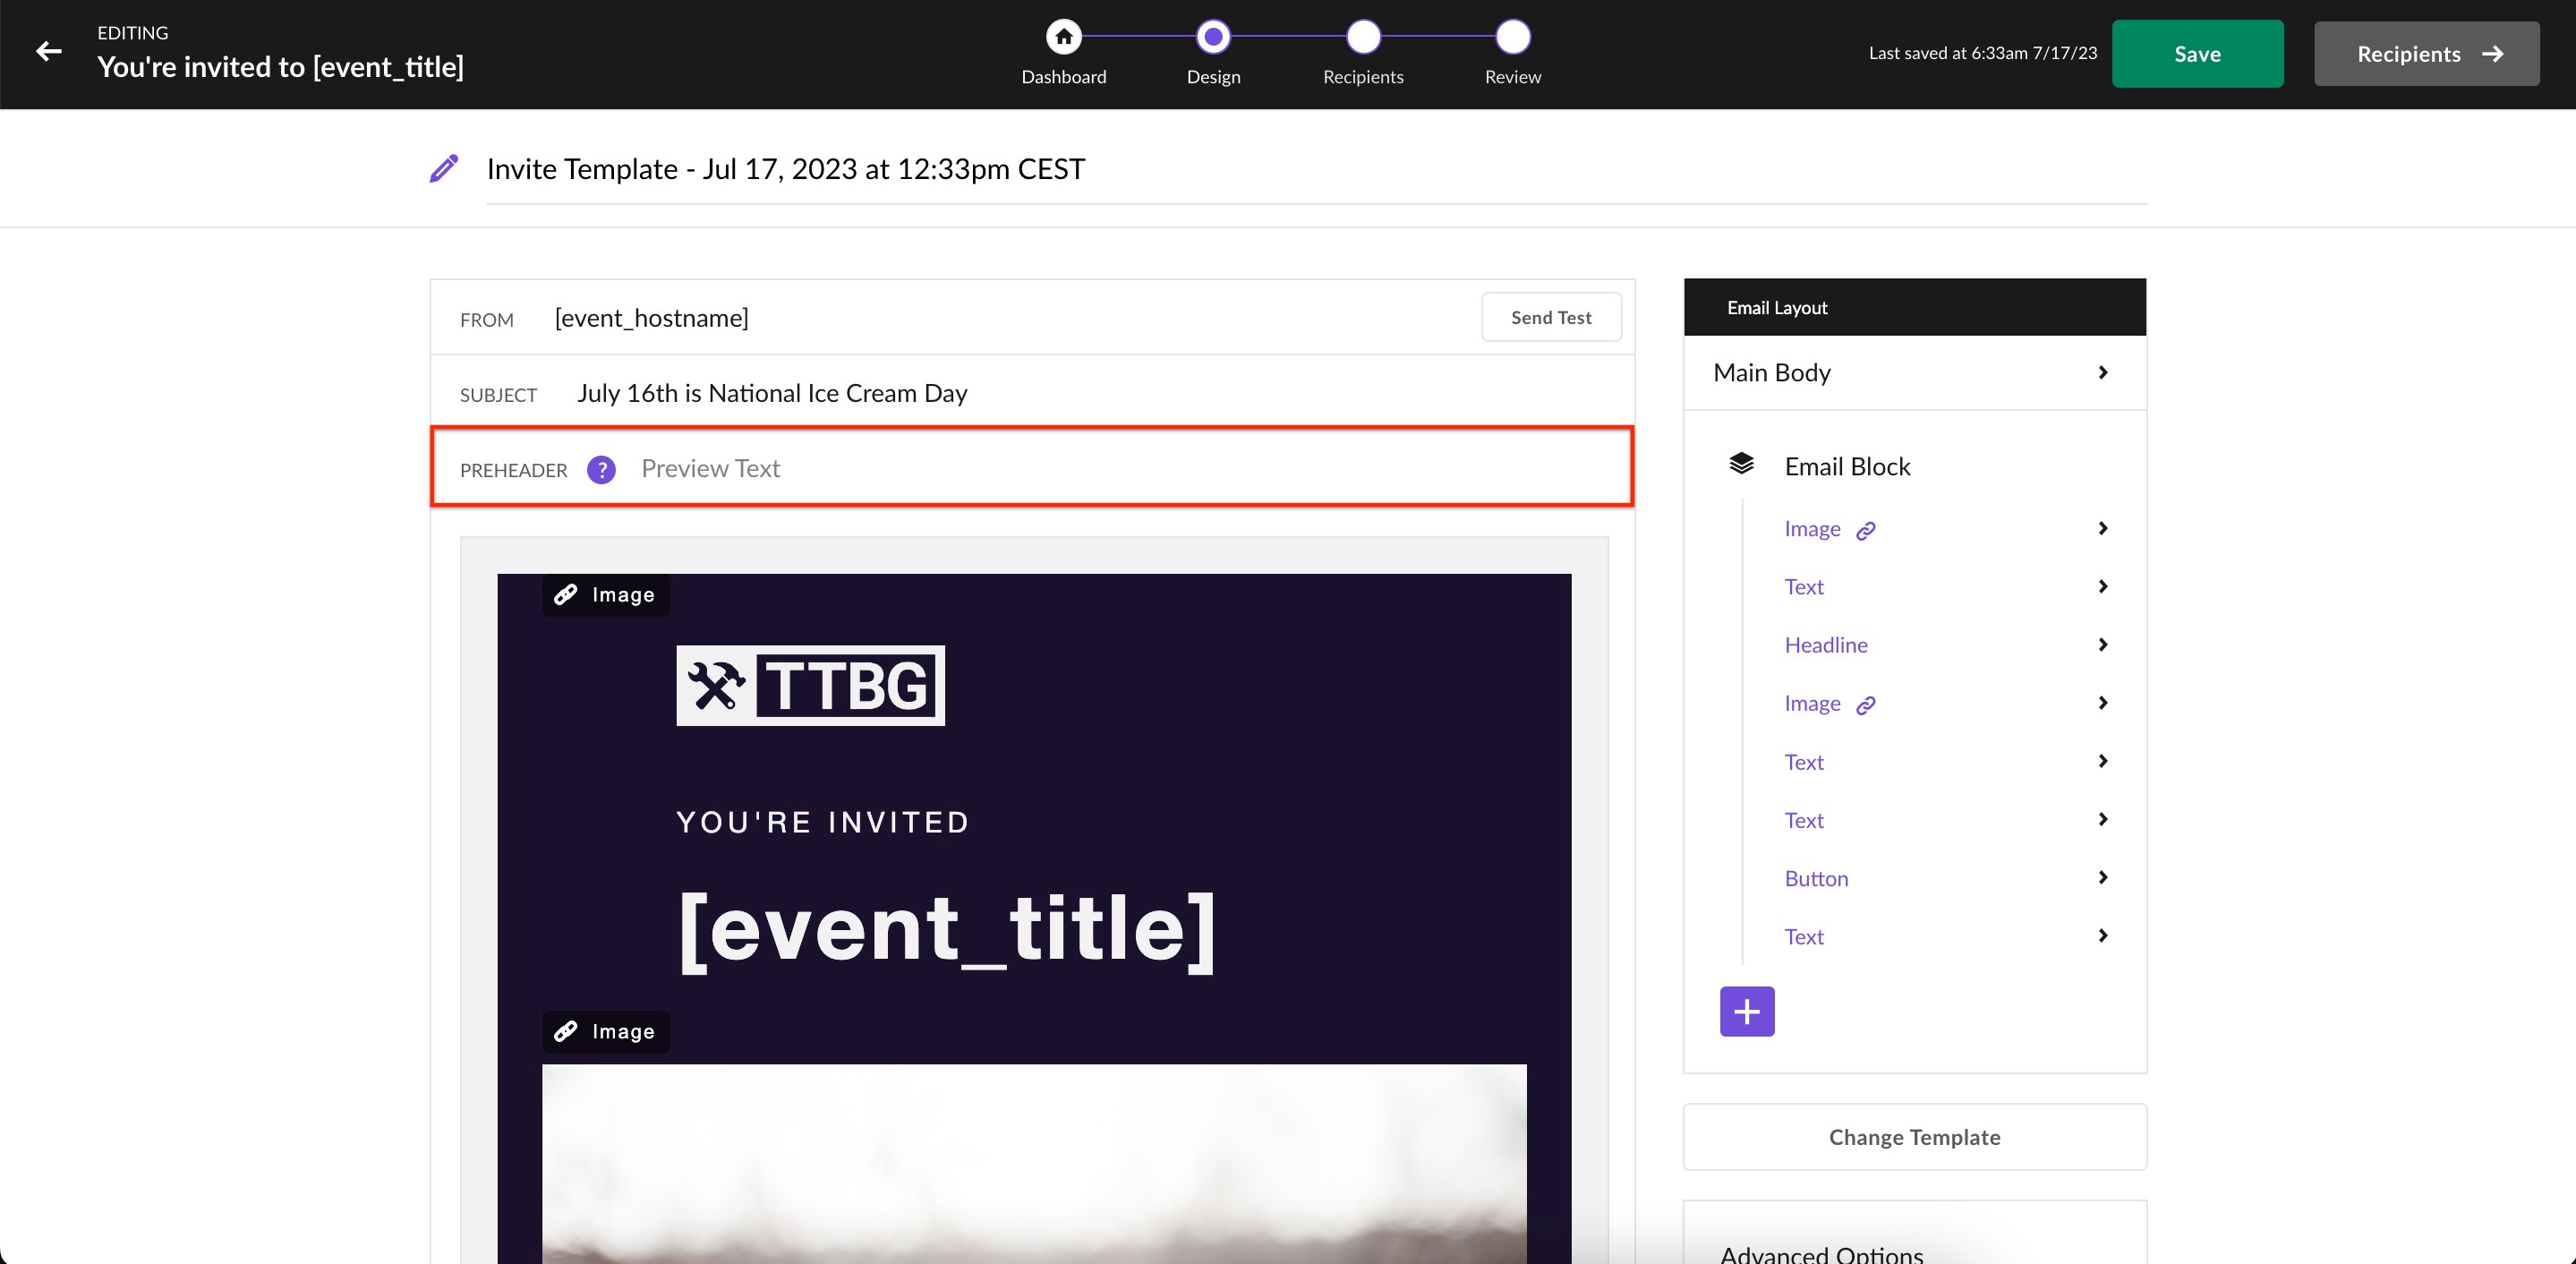Select the blurred photo image block
This screenshot has height=1264, width=2576.
tap(1034, 1163)
